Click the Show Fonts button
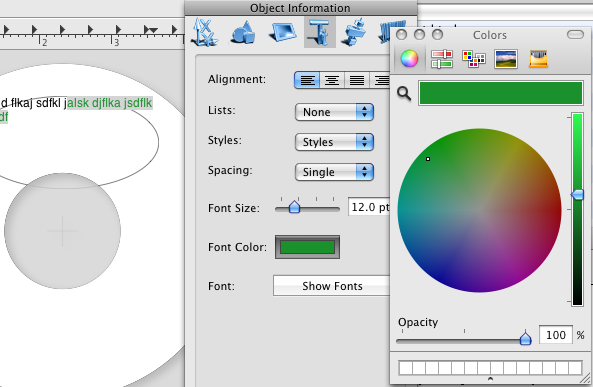 [332, 286]
